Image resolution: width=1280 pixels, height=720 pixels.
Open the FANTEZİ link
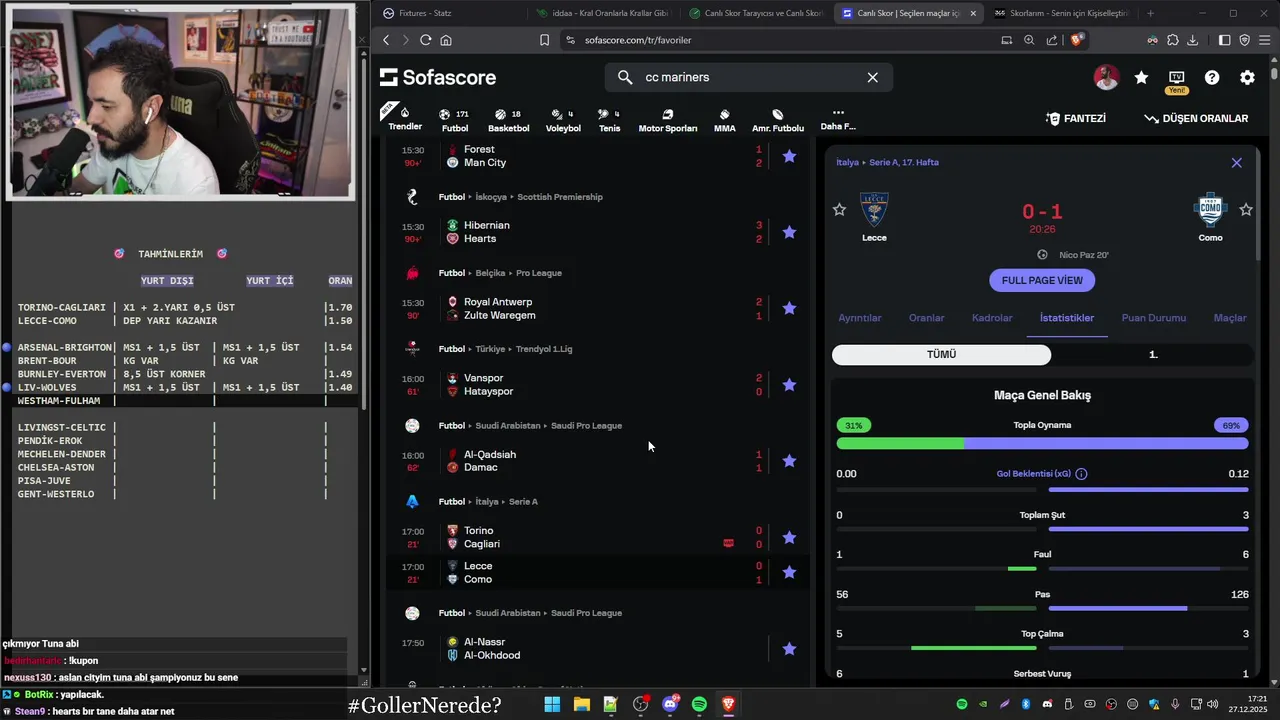tap(1076, 118)
